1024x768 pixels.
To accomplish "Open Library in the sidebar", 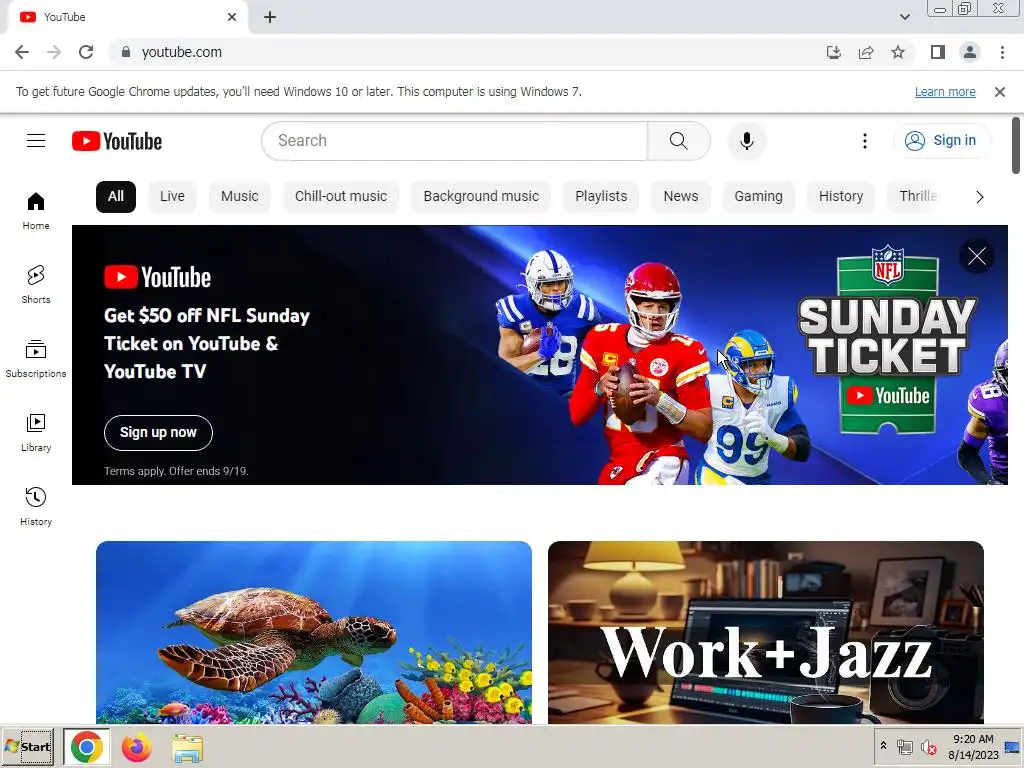I will coord(36,432).
